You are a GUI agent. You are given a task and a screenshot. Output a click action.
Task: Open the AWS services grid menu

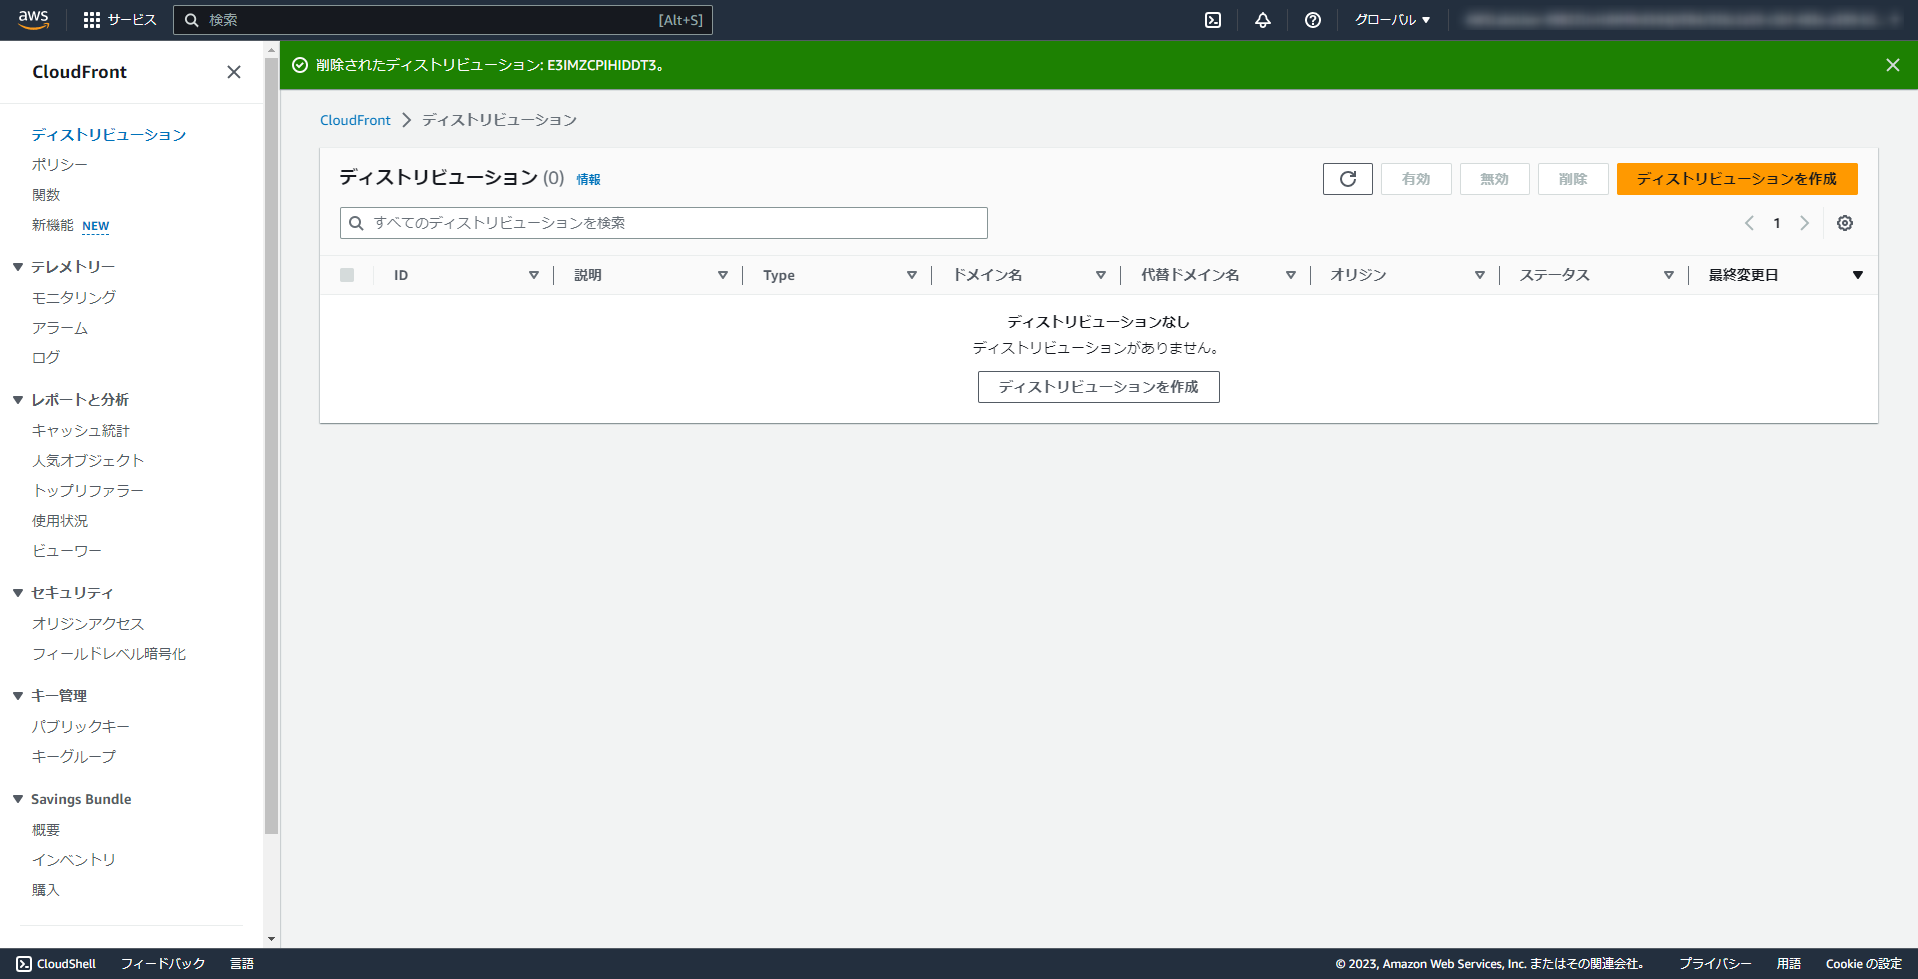tap(92, 19)
